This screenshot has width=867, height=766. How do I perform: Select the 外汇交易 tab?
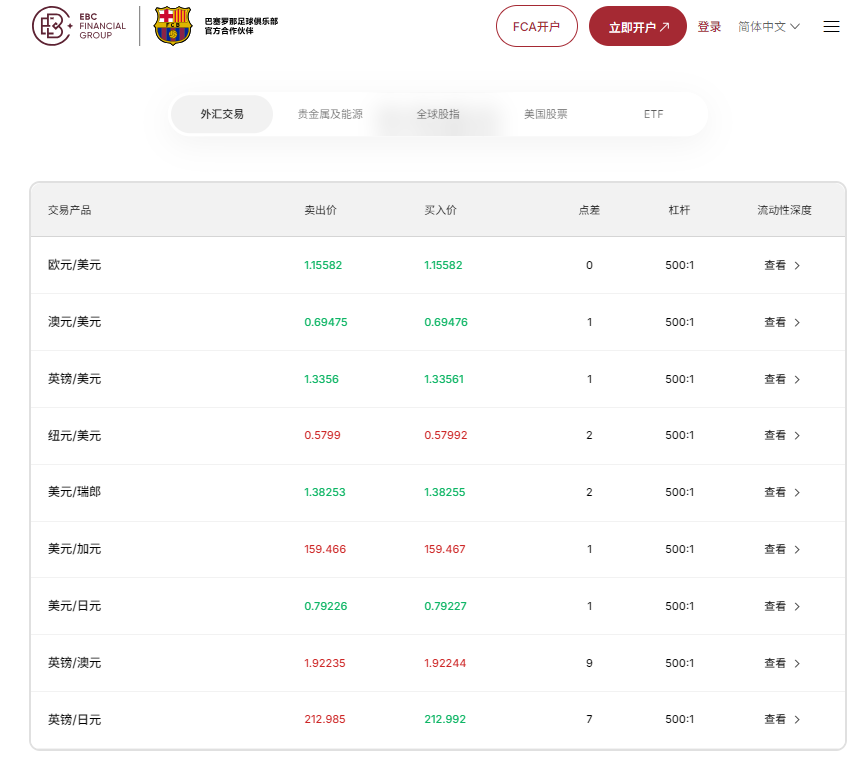pyautogui.click(x=222, y=114)
